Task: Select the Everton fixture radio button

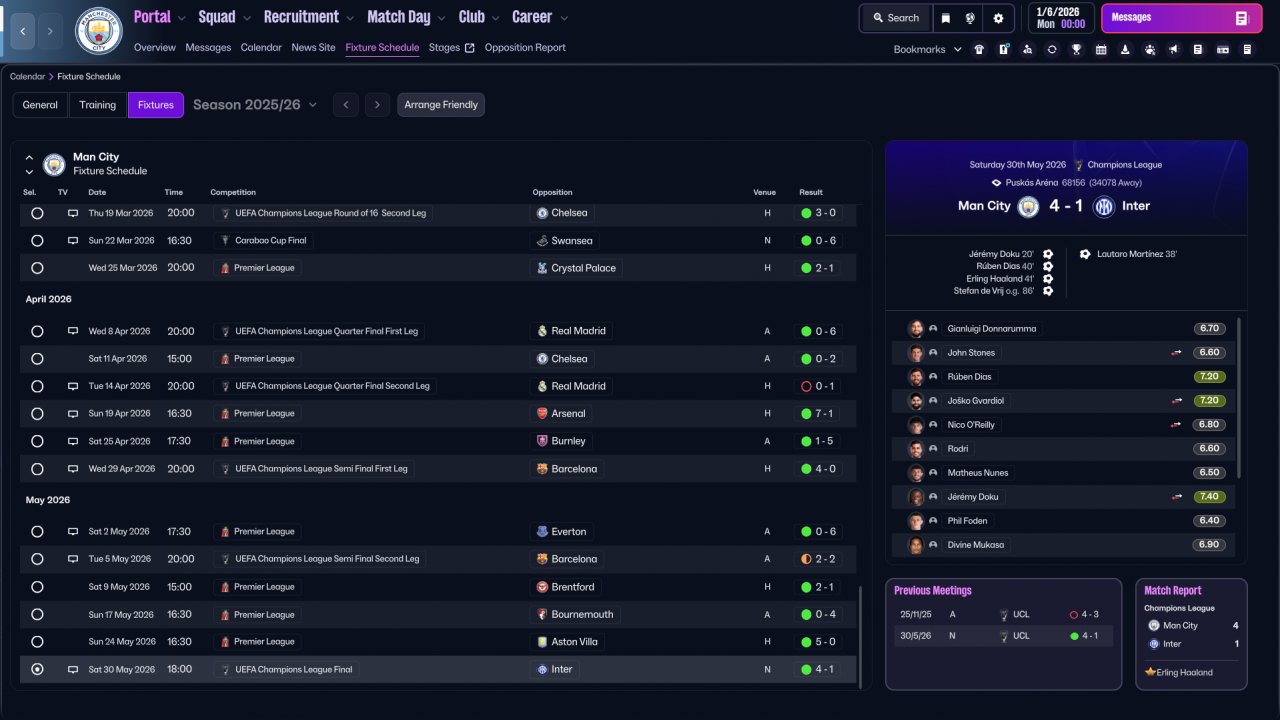Action: 37,531
